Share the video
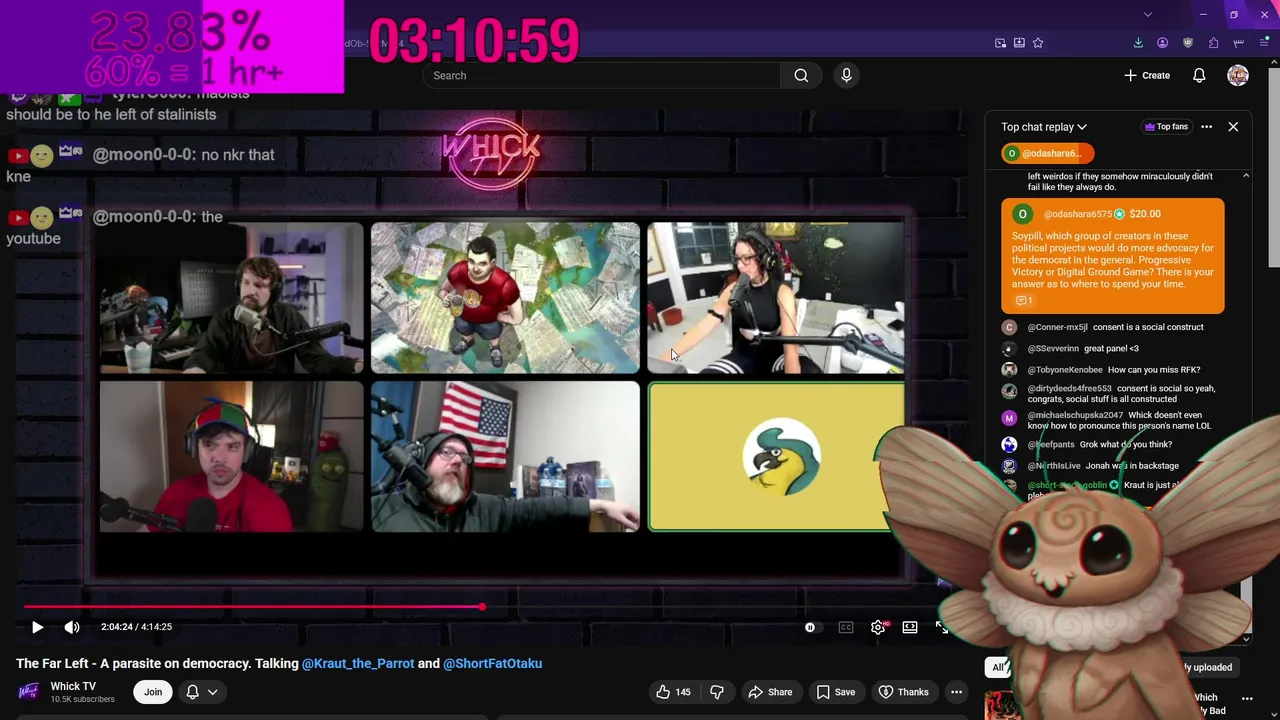The width and height of the screenshot is (1280, 720). tap(770, 692)
